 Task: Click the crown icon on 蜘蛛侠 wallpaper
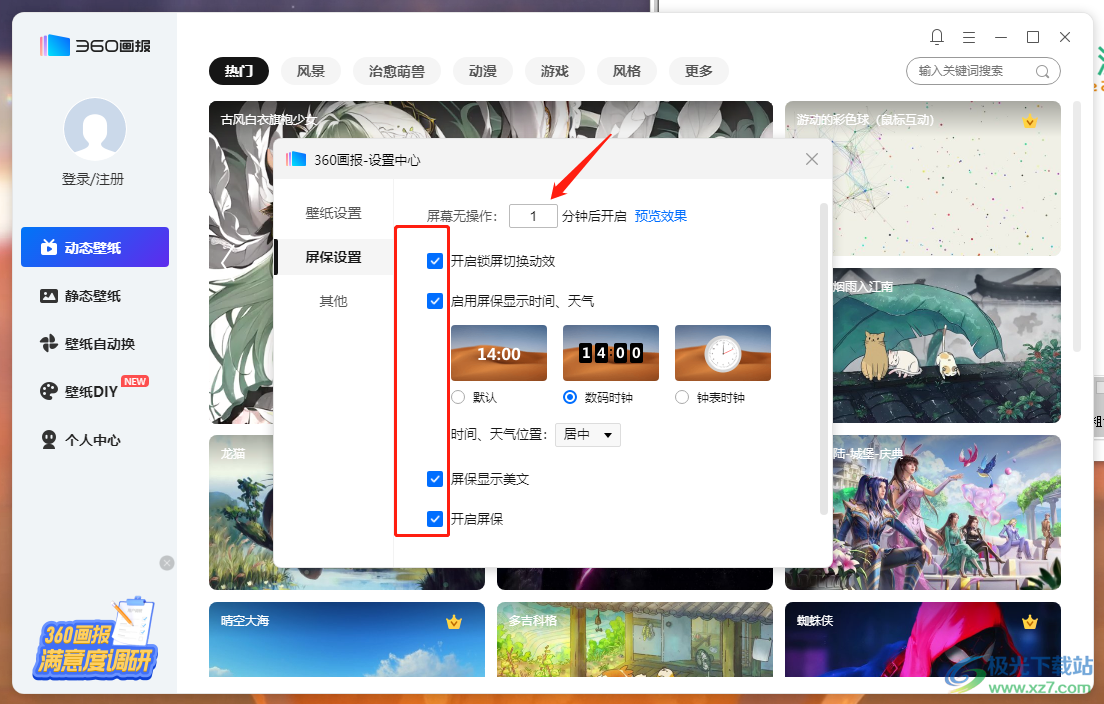click(x=1029, y=622)
